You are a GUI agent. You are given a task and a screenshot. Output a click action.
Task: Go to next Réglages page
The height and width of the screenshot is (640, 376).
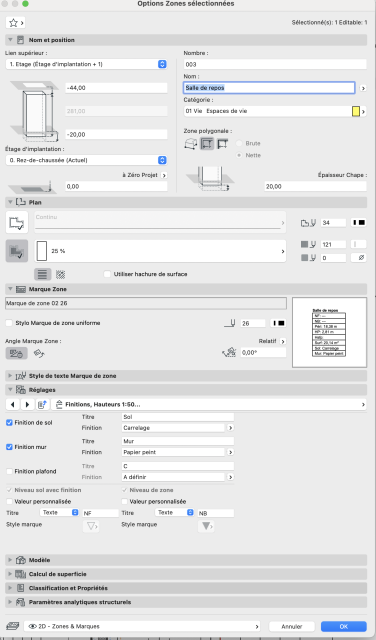pyautogui.click(x=27, y=404)
